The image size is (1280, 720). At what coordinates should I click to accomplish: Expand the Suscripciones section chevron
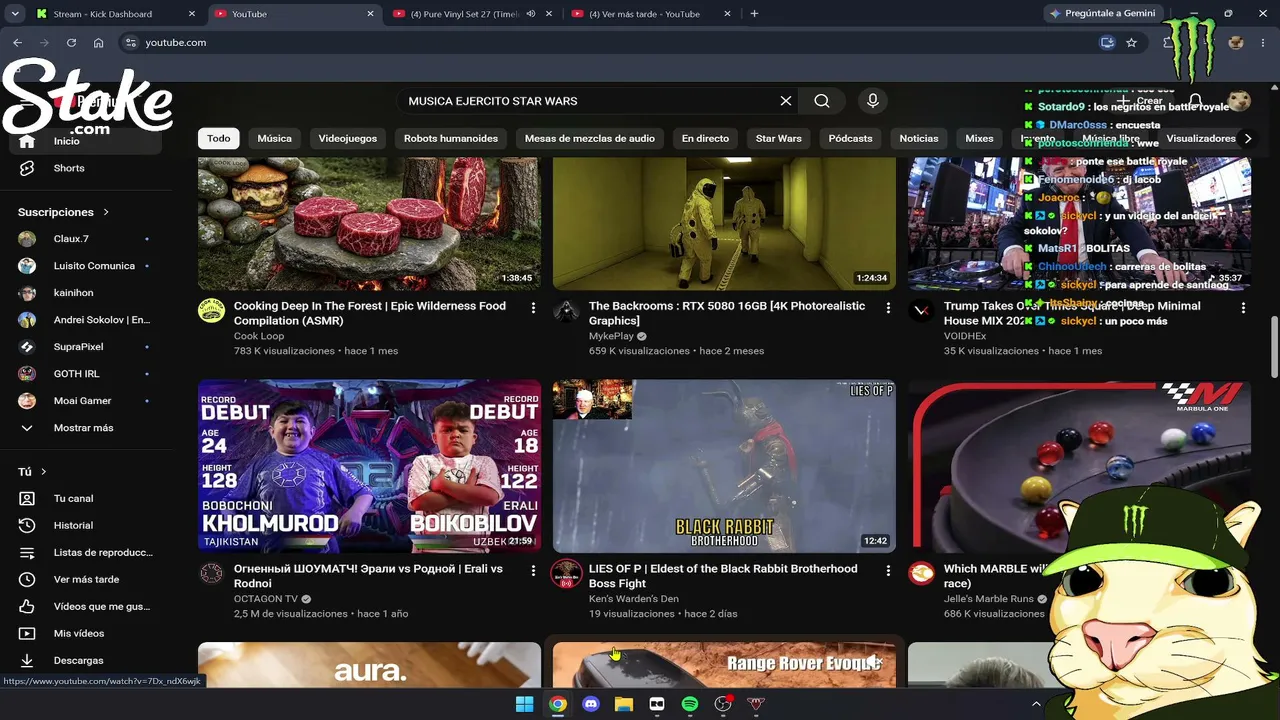click(106, 212)
